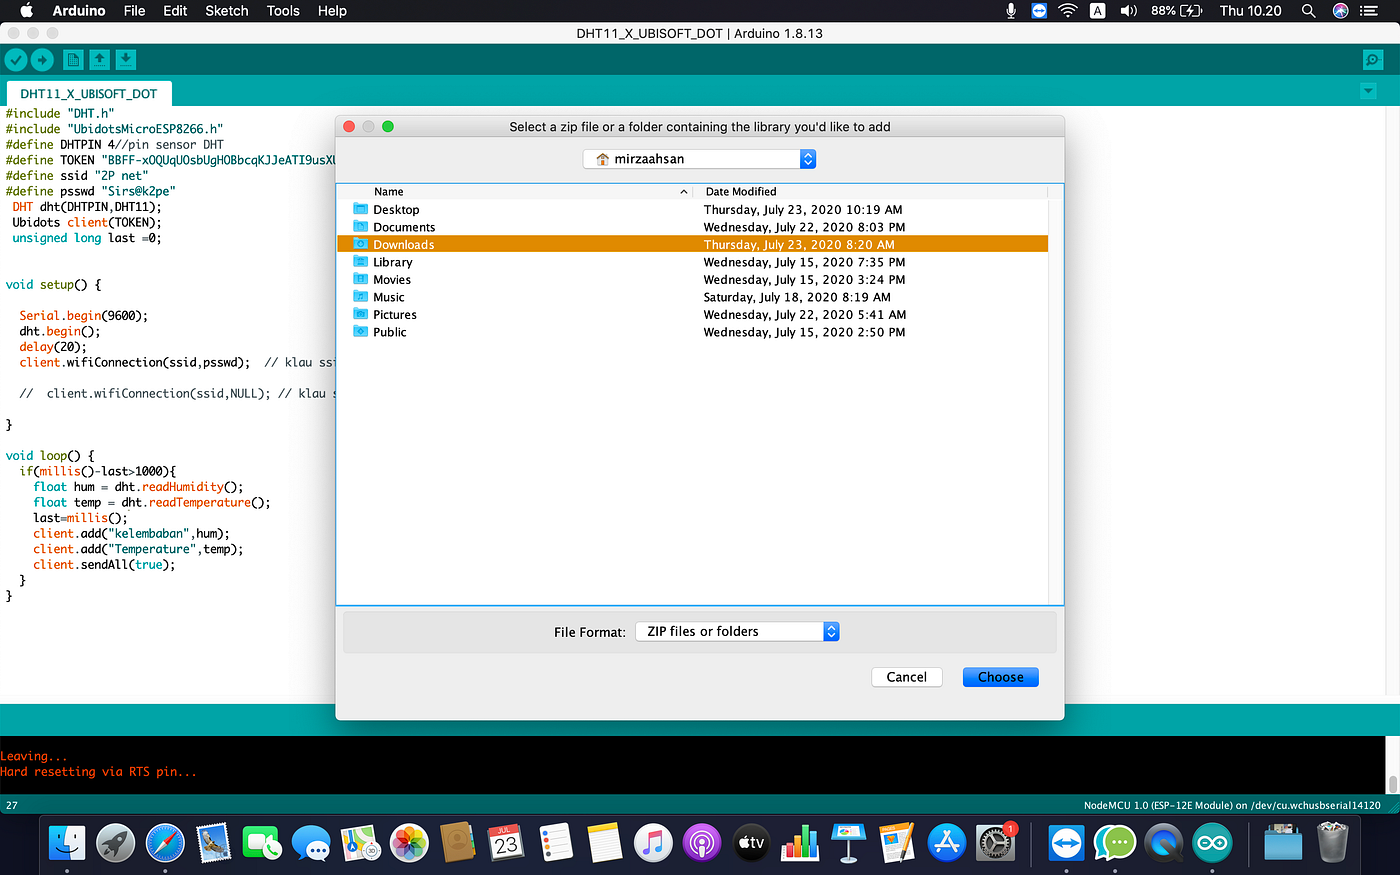Select the DHT11_X_UBISOFT_DOT tab
The height and width of the screenshot is (875, 1400).
[x=90, y=93]
